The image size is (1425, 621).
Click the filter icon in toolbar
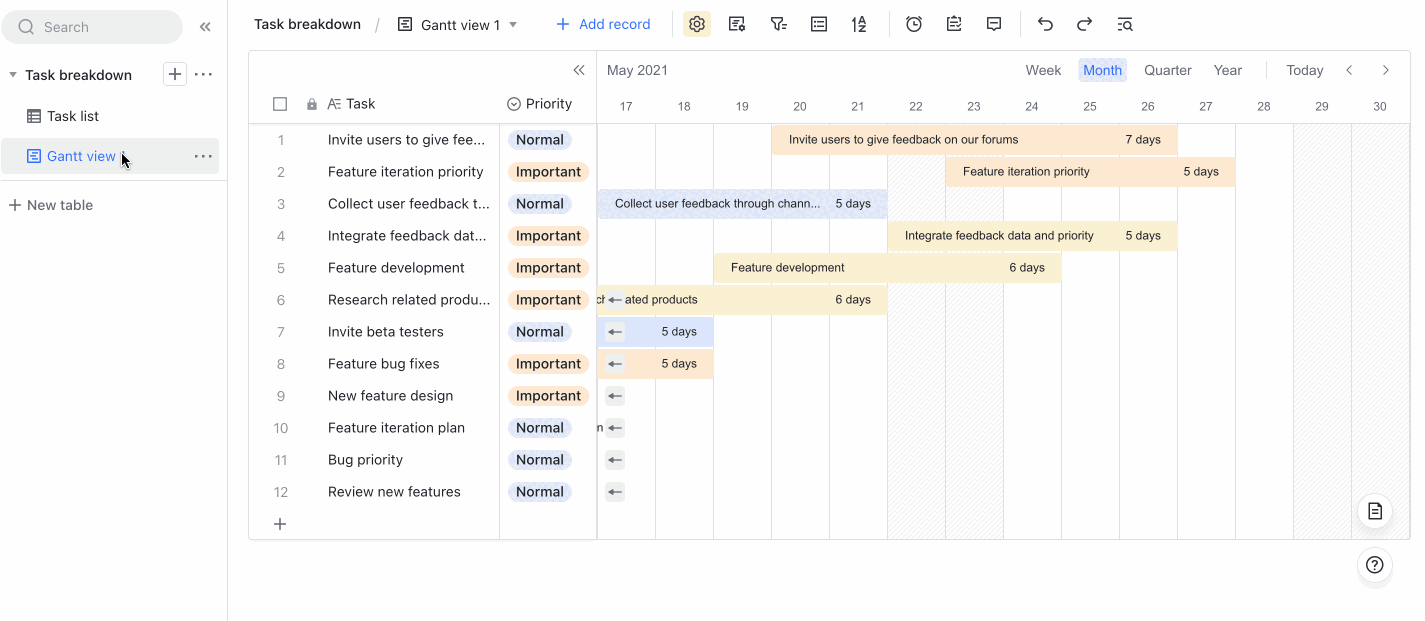tap(778, 25)
